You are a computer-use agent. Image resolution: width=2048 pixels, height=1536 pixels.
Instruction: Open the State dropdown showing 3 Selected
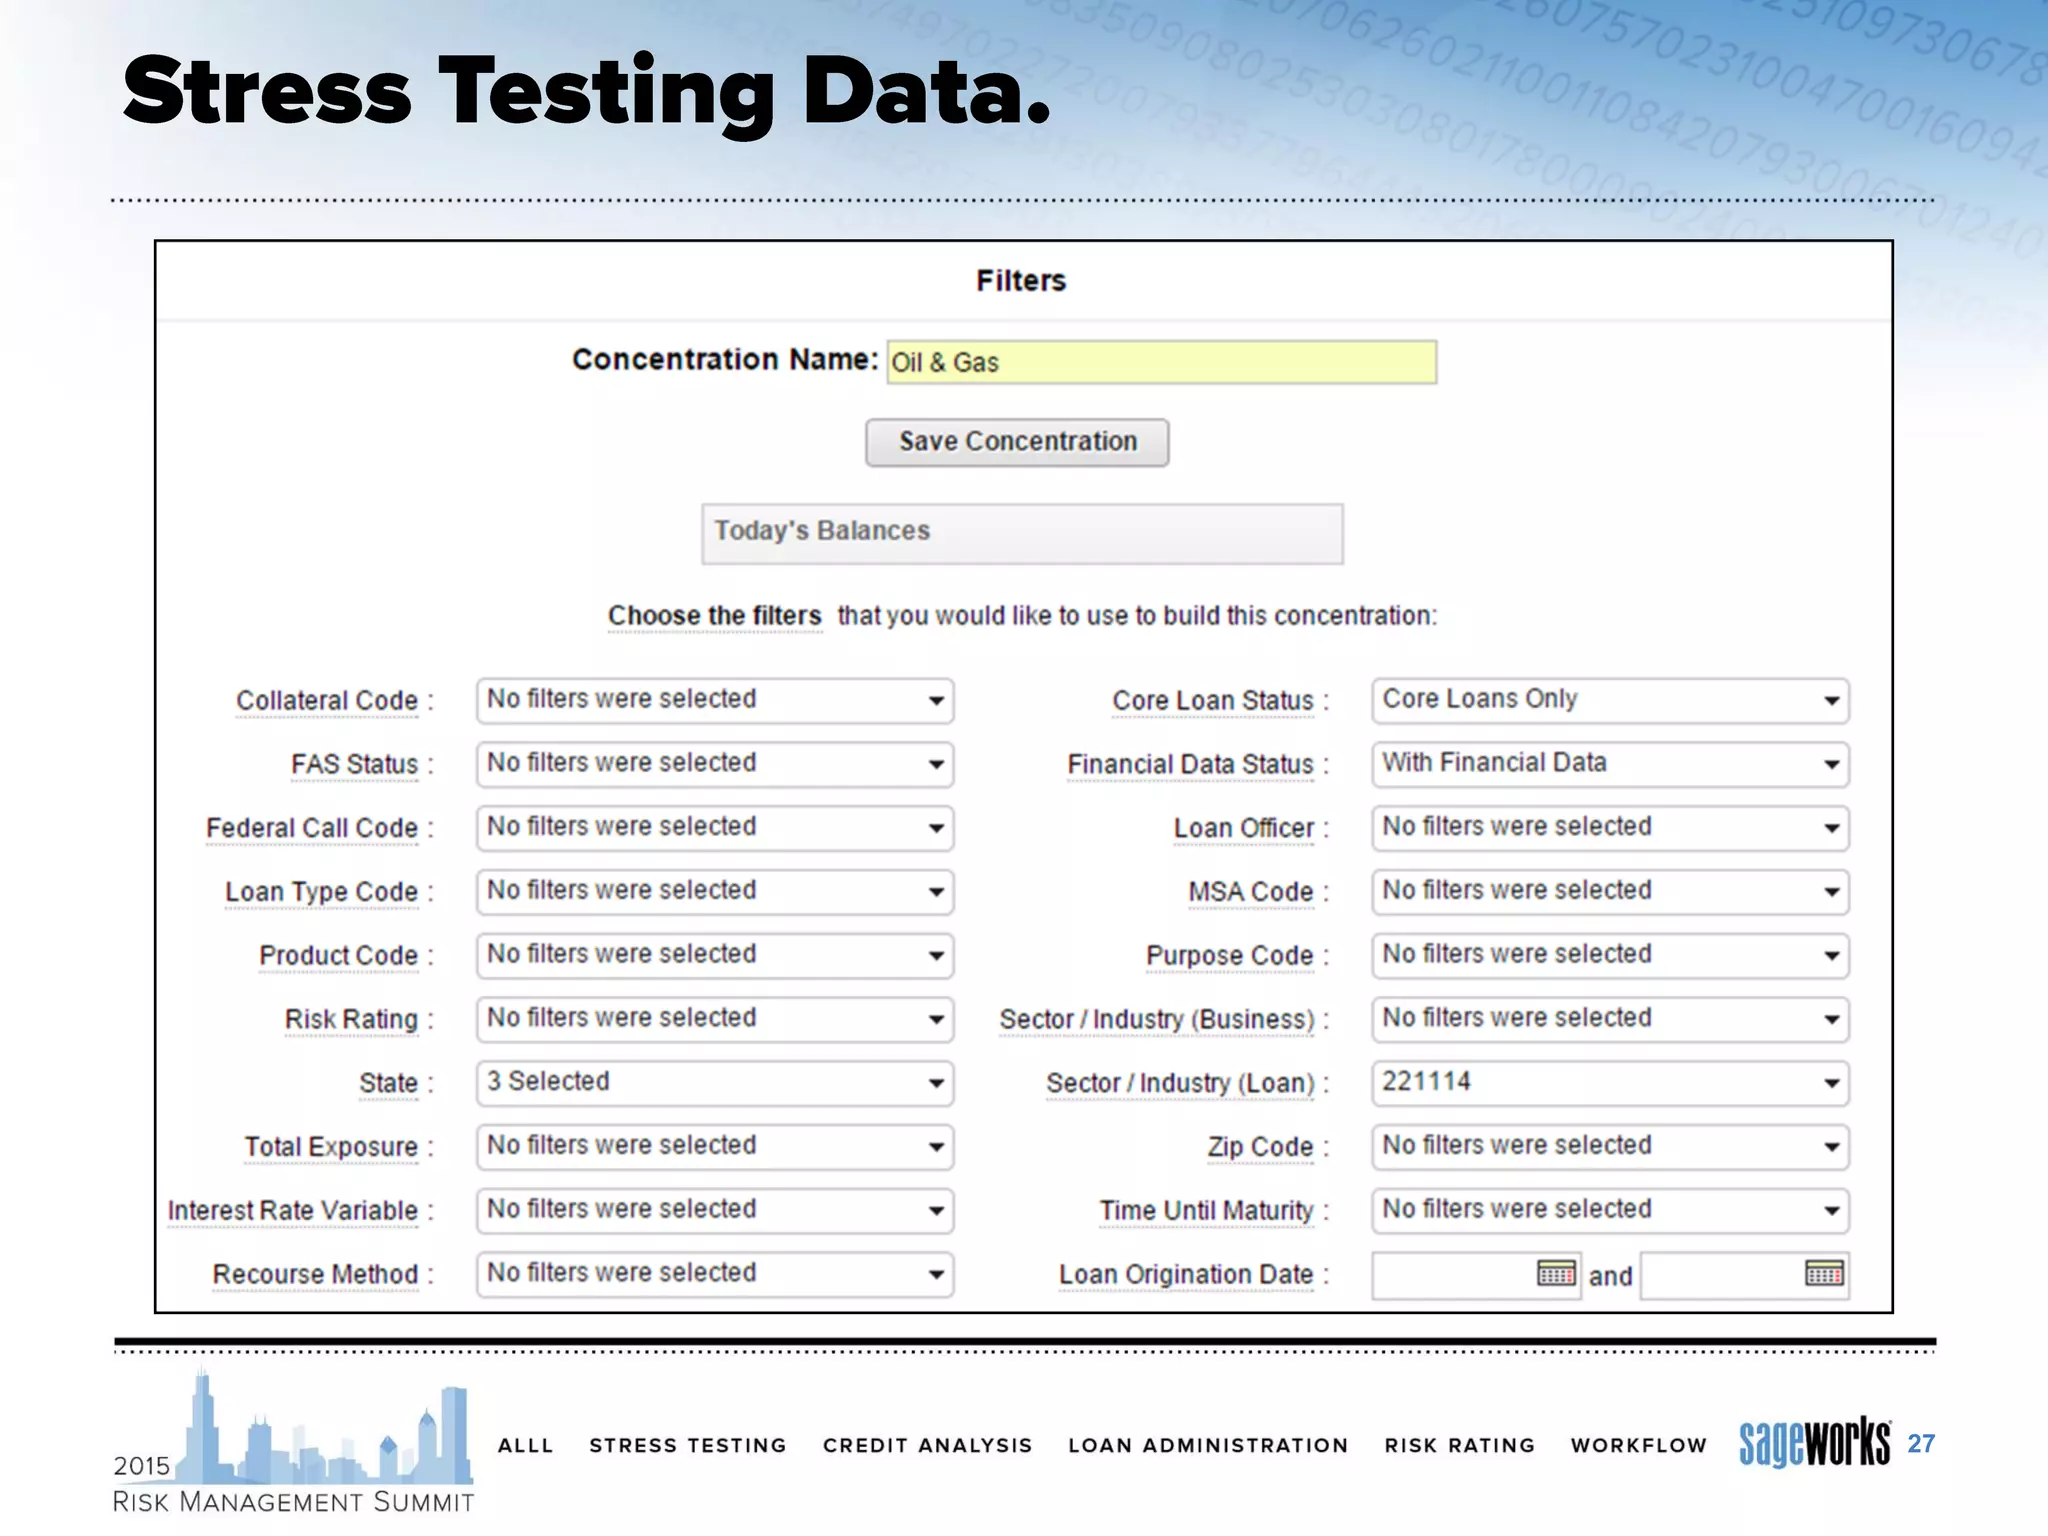point(714,1083)
